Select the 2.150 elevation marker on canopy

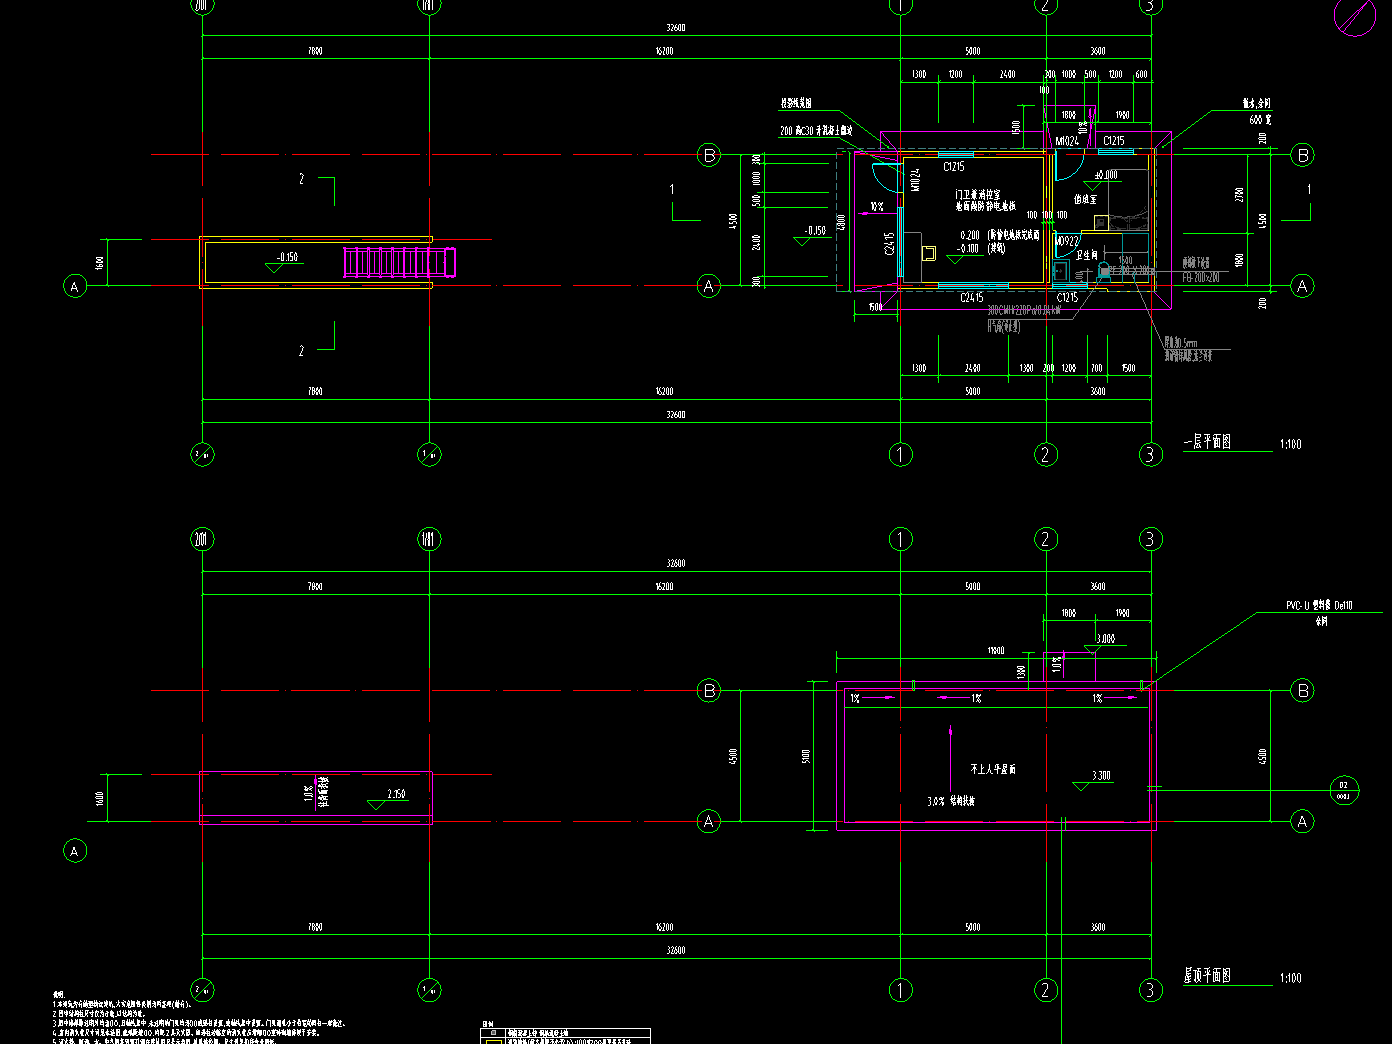coord(394,796)
